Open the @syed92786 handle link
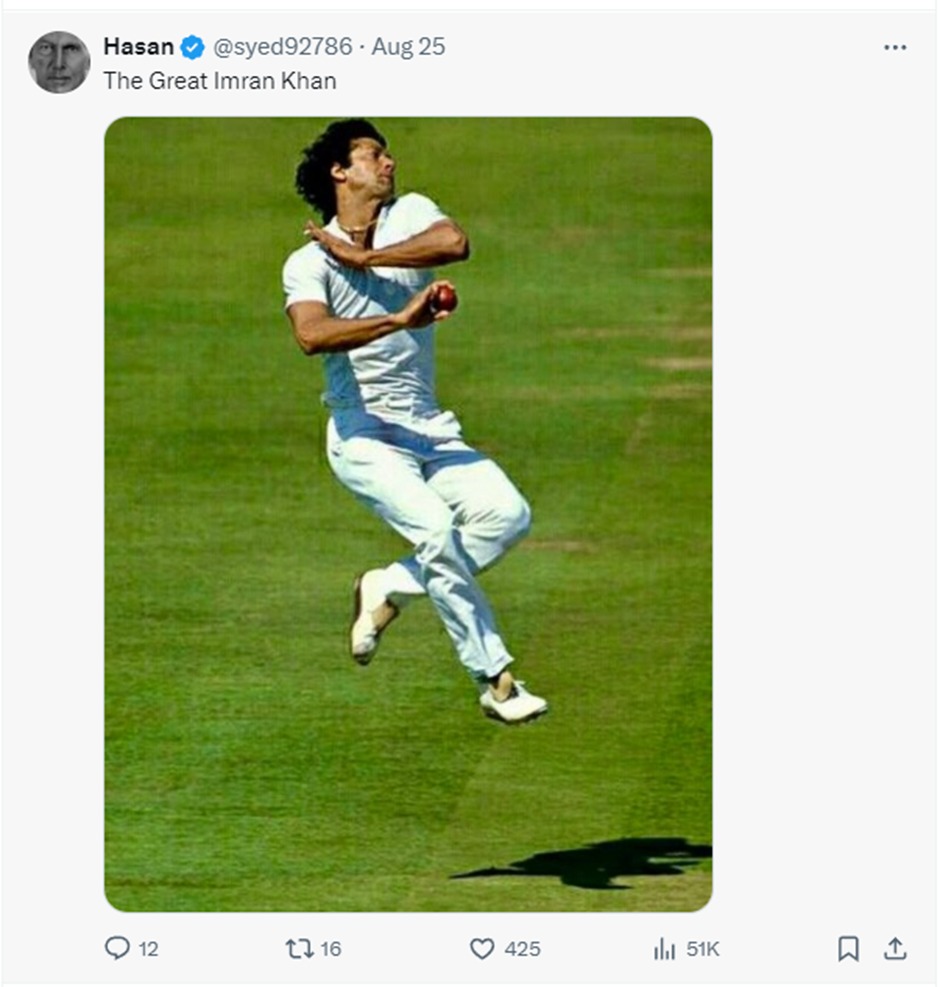This screenshot has height=987, width=940. pyautogui.click(x=283, y=47)
